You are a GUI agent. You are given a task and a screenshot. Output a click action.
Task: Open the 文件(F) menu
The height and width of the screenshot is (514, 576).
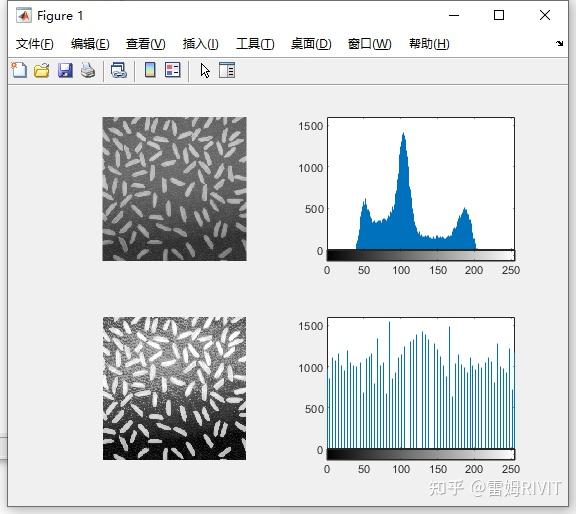(x=35, y=44)
